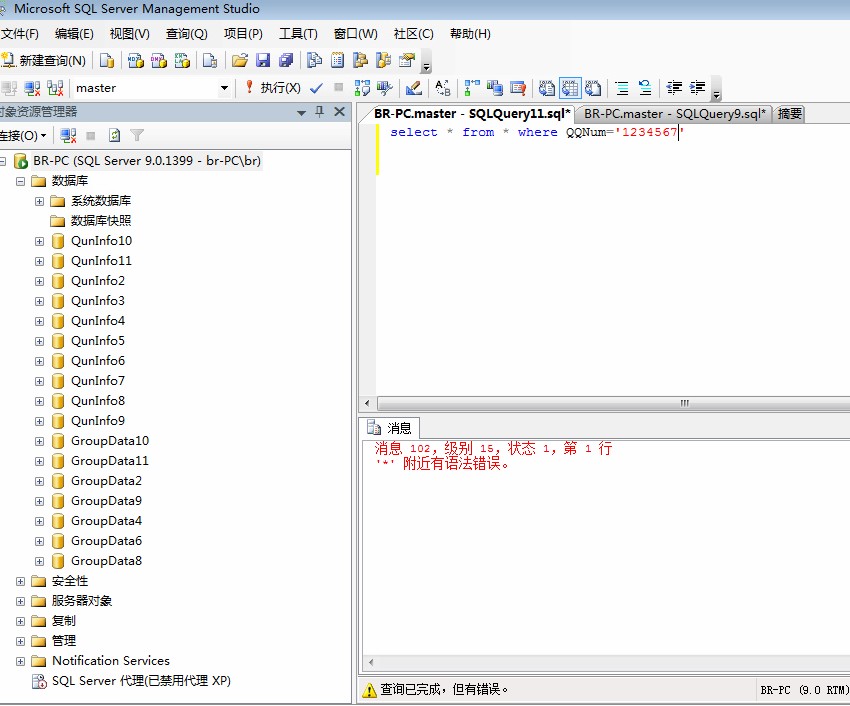Click the Save floppy disk icon
This screenshot has width=850, height=706.
coord(263,61)
